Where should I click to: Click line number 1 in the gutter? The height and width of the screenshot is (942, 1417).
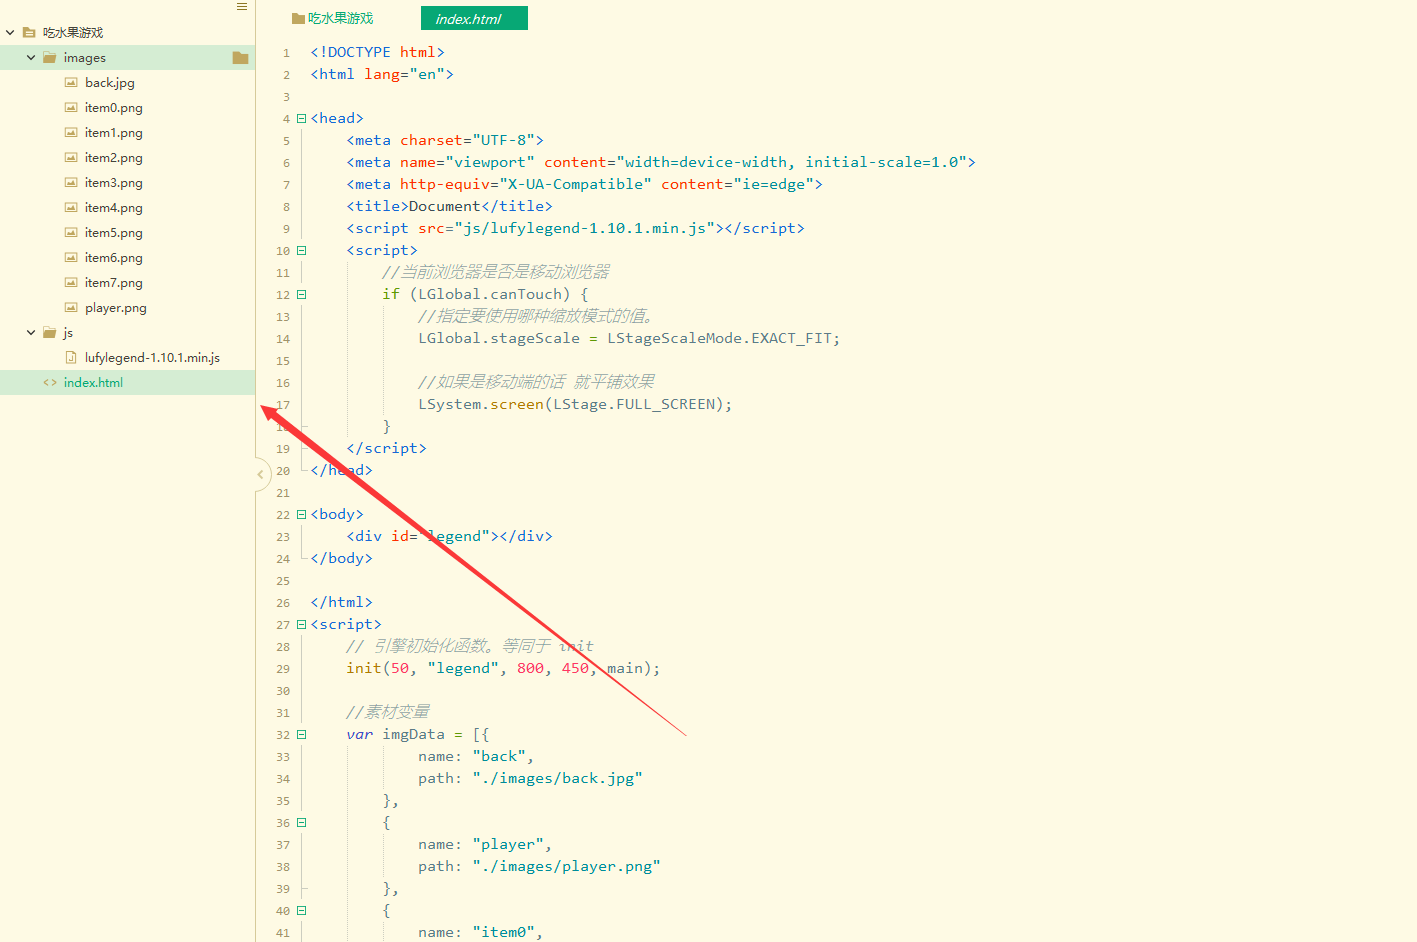[x=286, y=53]
